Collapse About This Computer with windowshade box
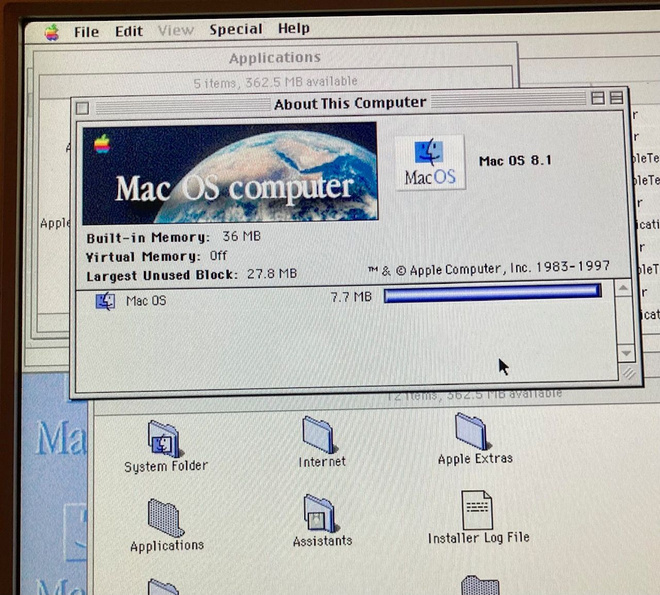660x595 pixels. [x=616, y=98]
